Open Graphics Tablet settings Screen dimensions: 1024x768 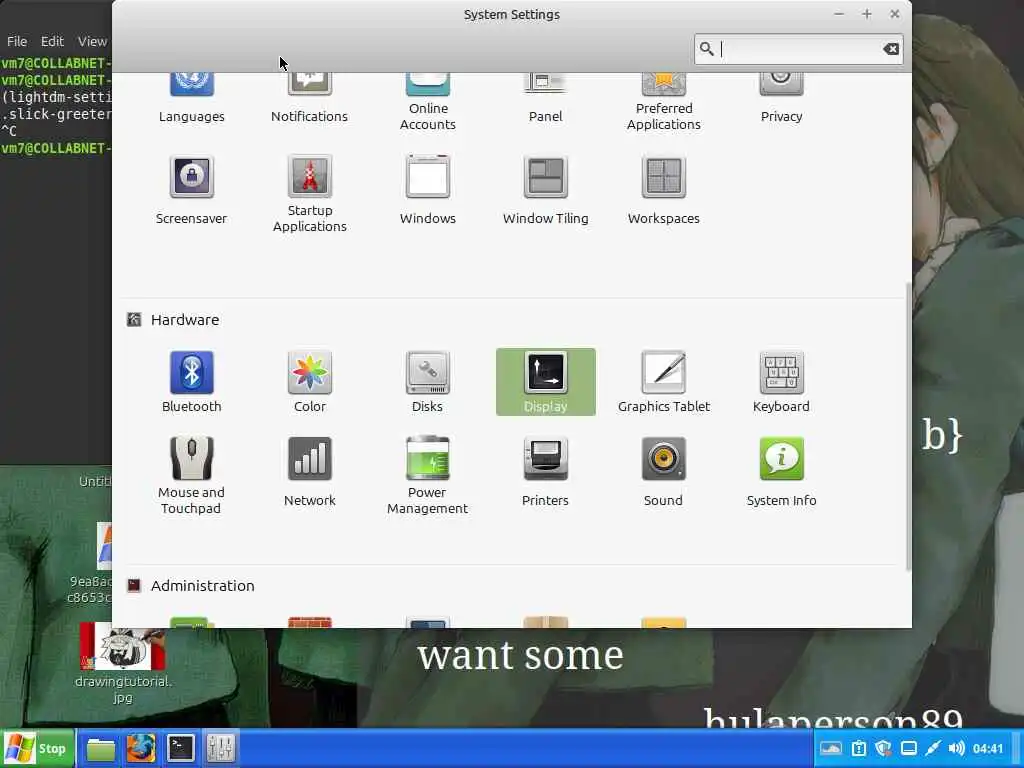point(664,381)
